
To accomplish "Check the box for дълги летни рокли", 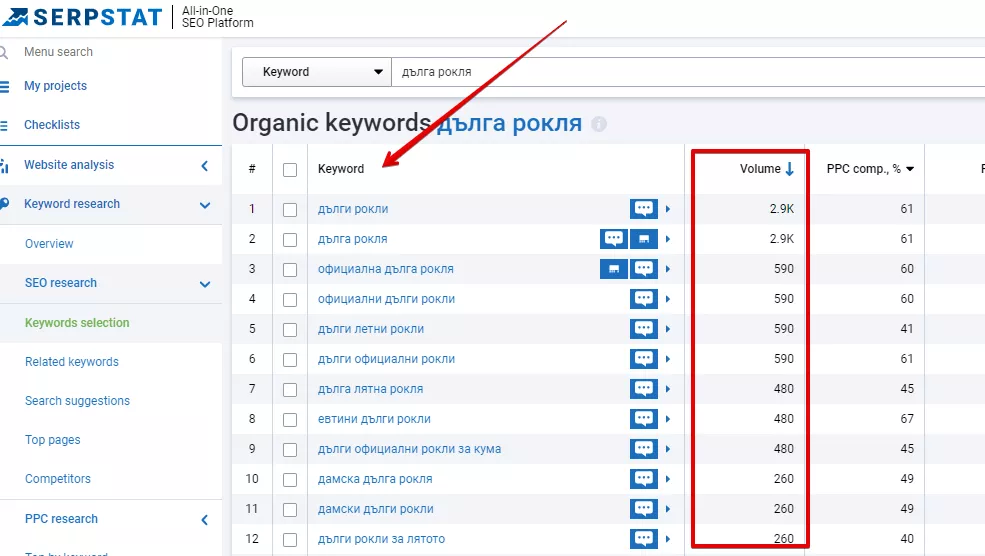I will point(290,330).
